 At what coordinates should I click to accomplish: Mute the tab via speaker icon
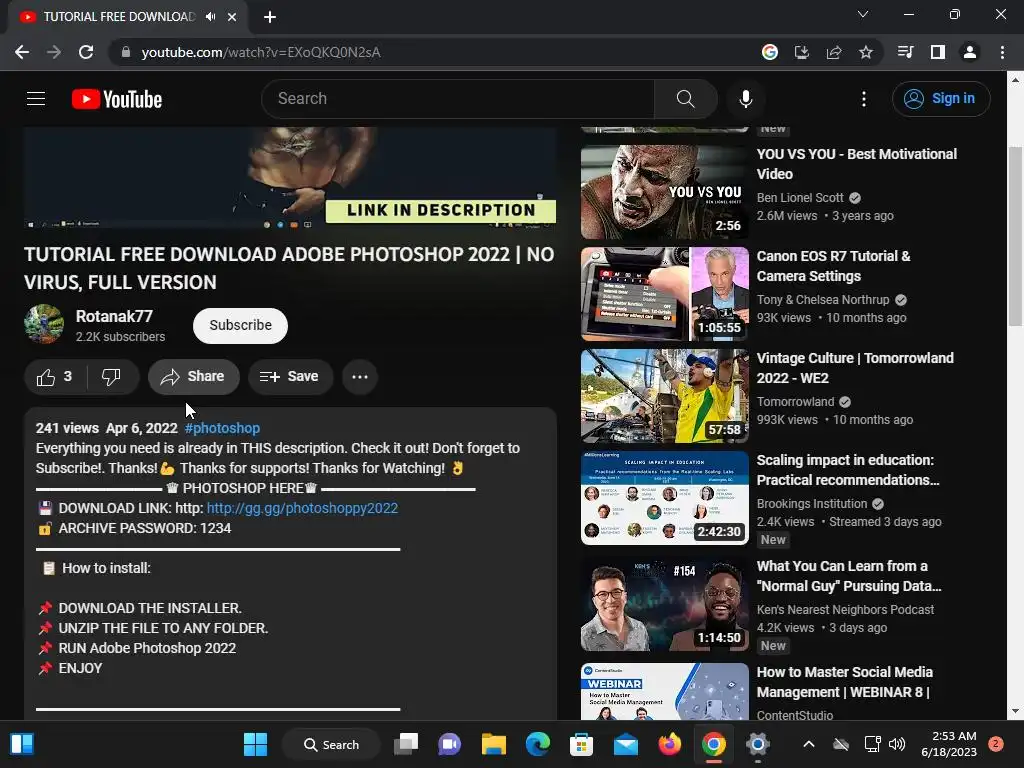(210, 17)
